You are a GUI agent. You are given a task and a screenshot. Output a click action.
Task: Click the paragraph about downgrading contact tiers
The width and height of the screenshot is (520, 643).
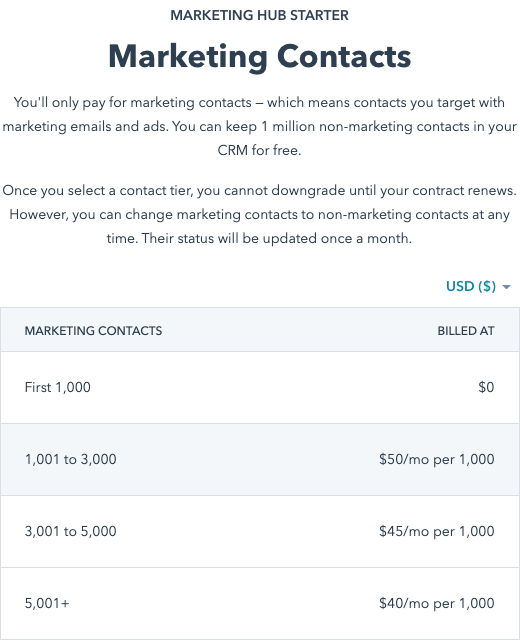pos(260,214)
